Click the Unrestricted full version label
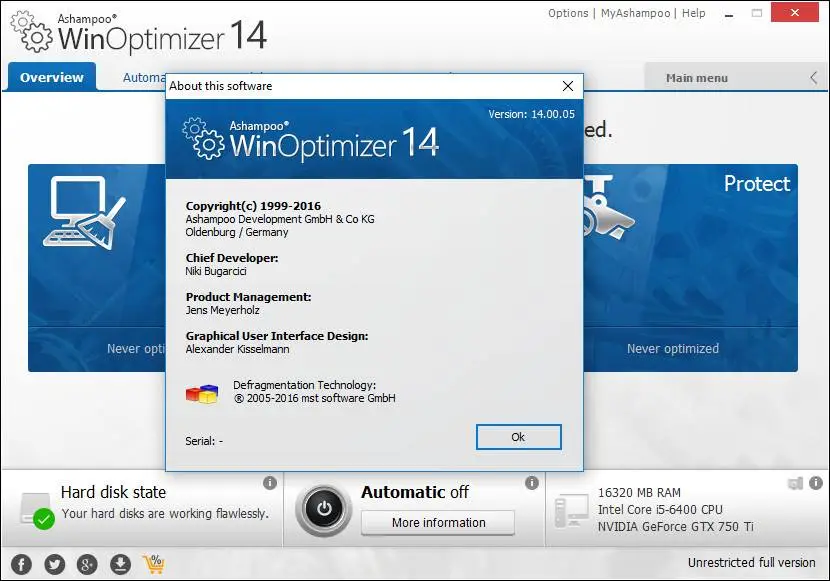This screenshot has width=830, height=581. click(x=752, y=562)
